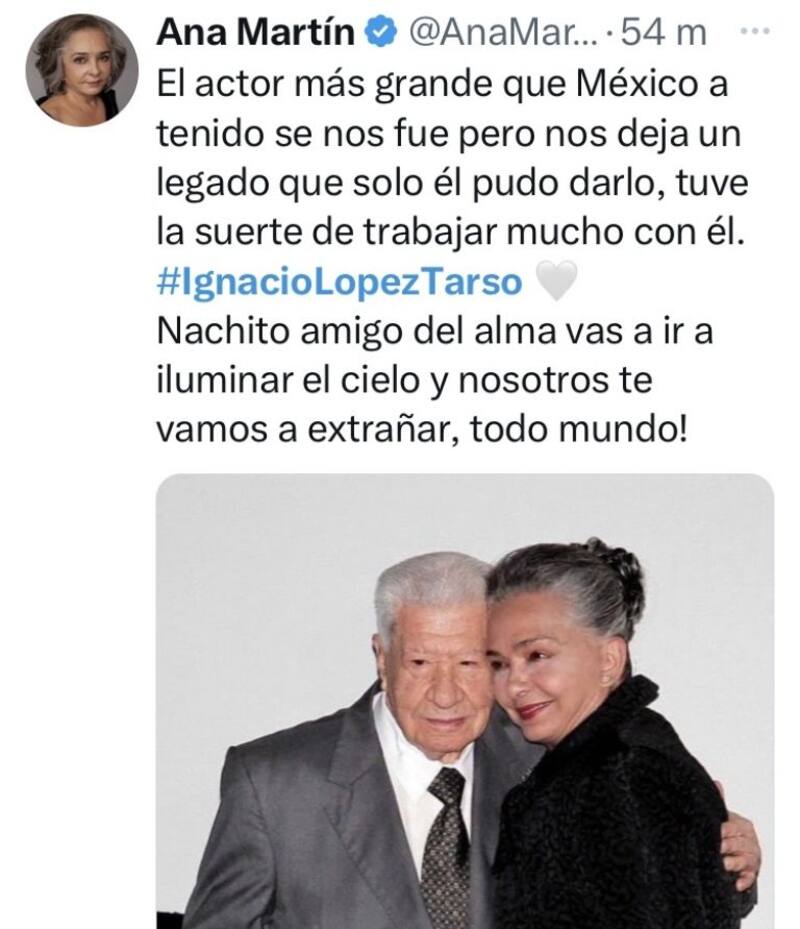Click the line 'Nachito amigo del alma'
Viewport: 800px width, 929px height.
tap(435, 331)
